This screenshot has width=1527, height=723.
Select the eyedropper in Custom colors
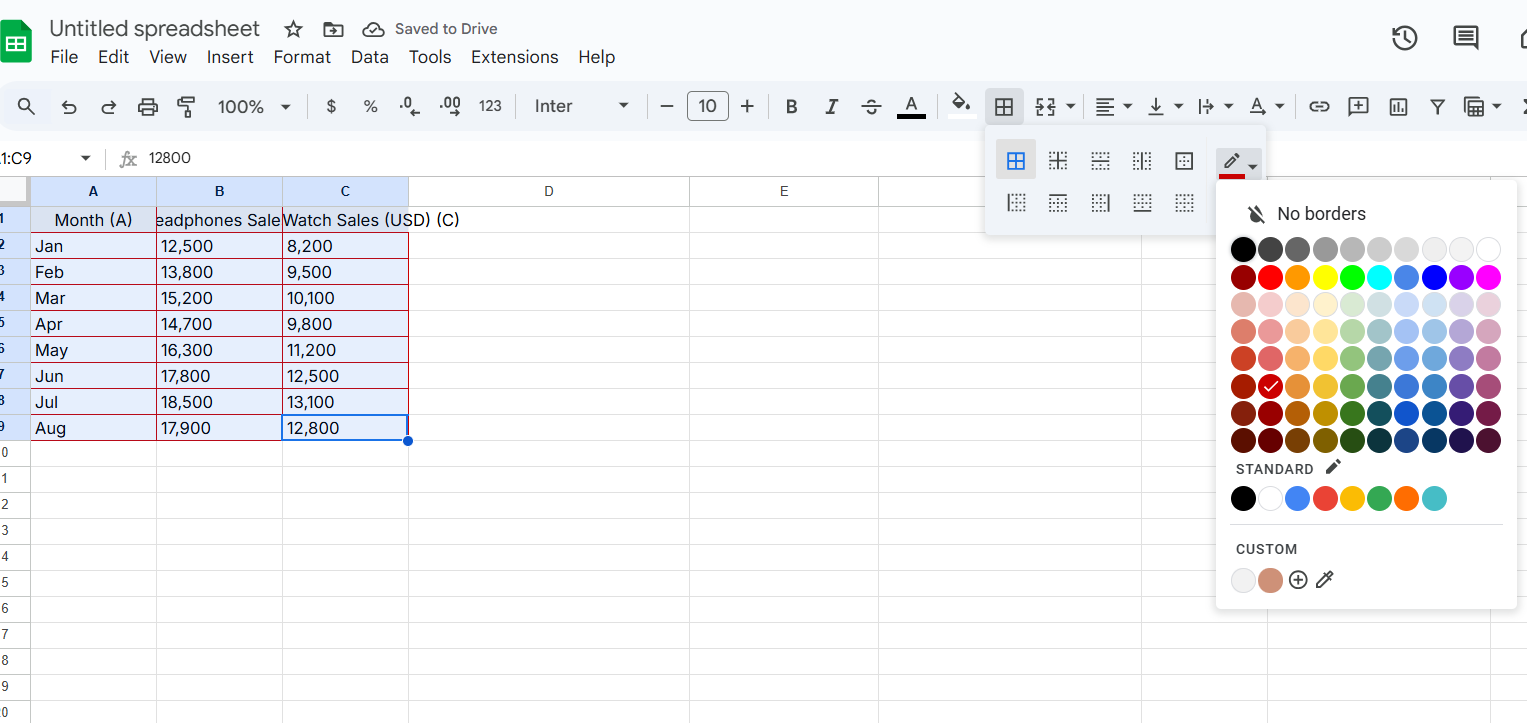coord(1325,580)
